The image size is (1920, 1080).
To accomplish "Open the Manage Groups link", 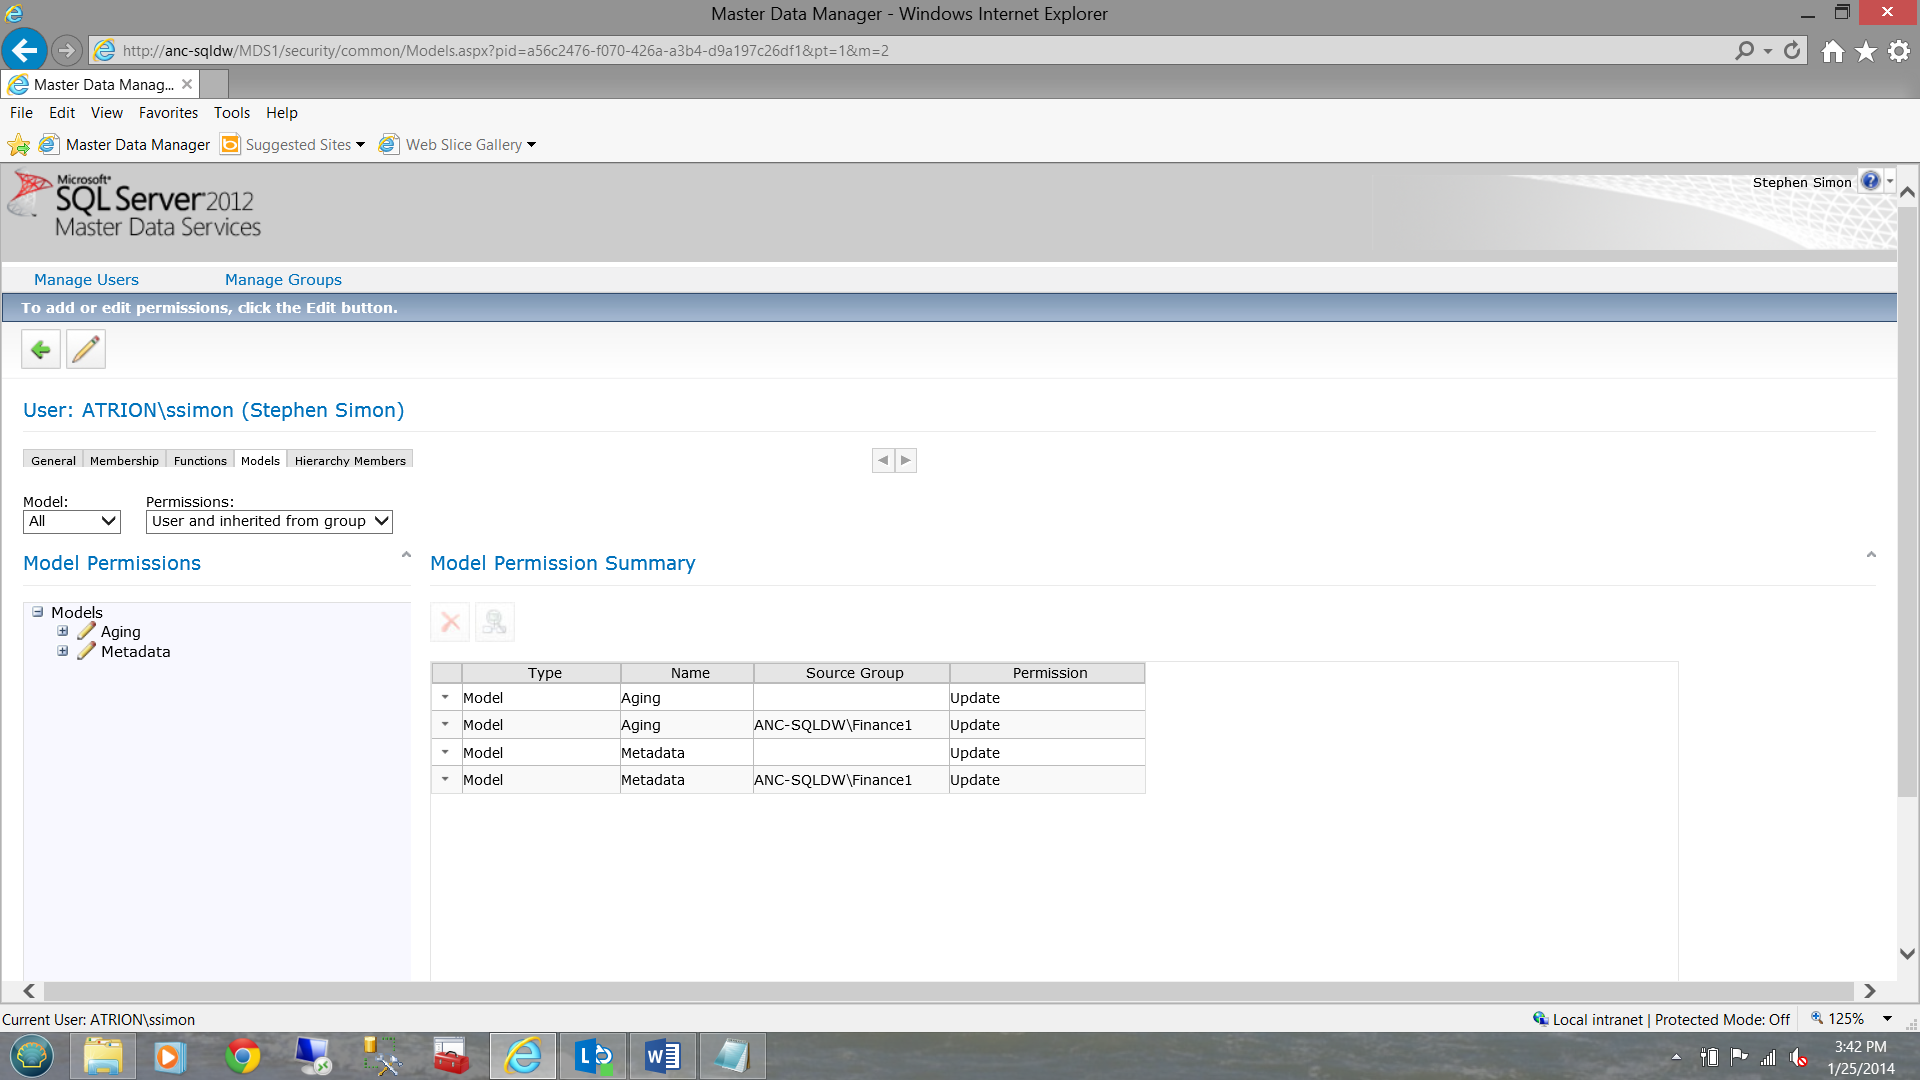I will coord(283,280).
